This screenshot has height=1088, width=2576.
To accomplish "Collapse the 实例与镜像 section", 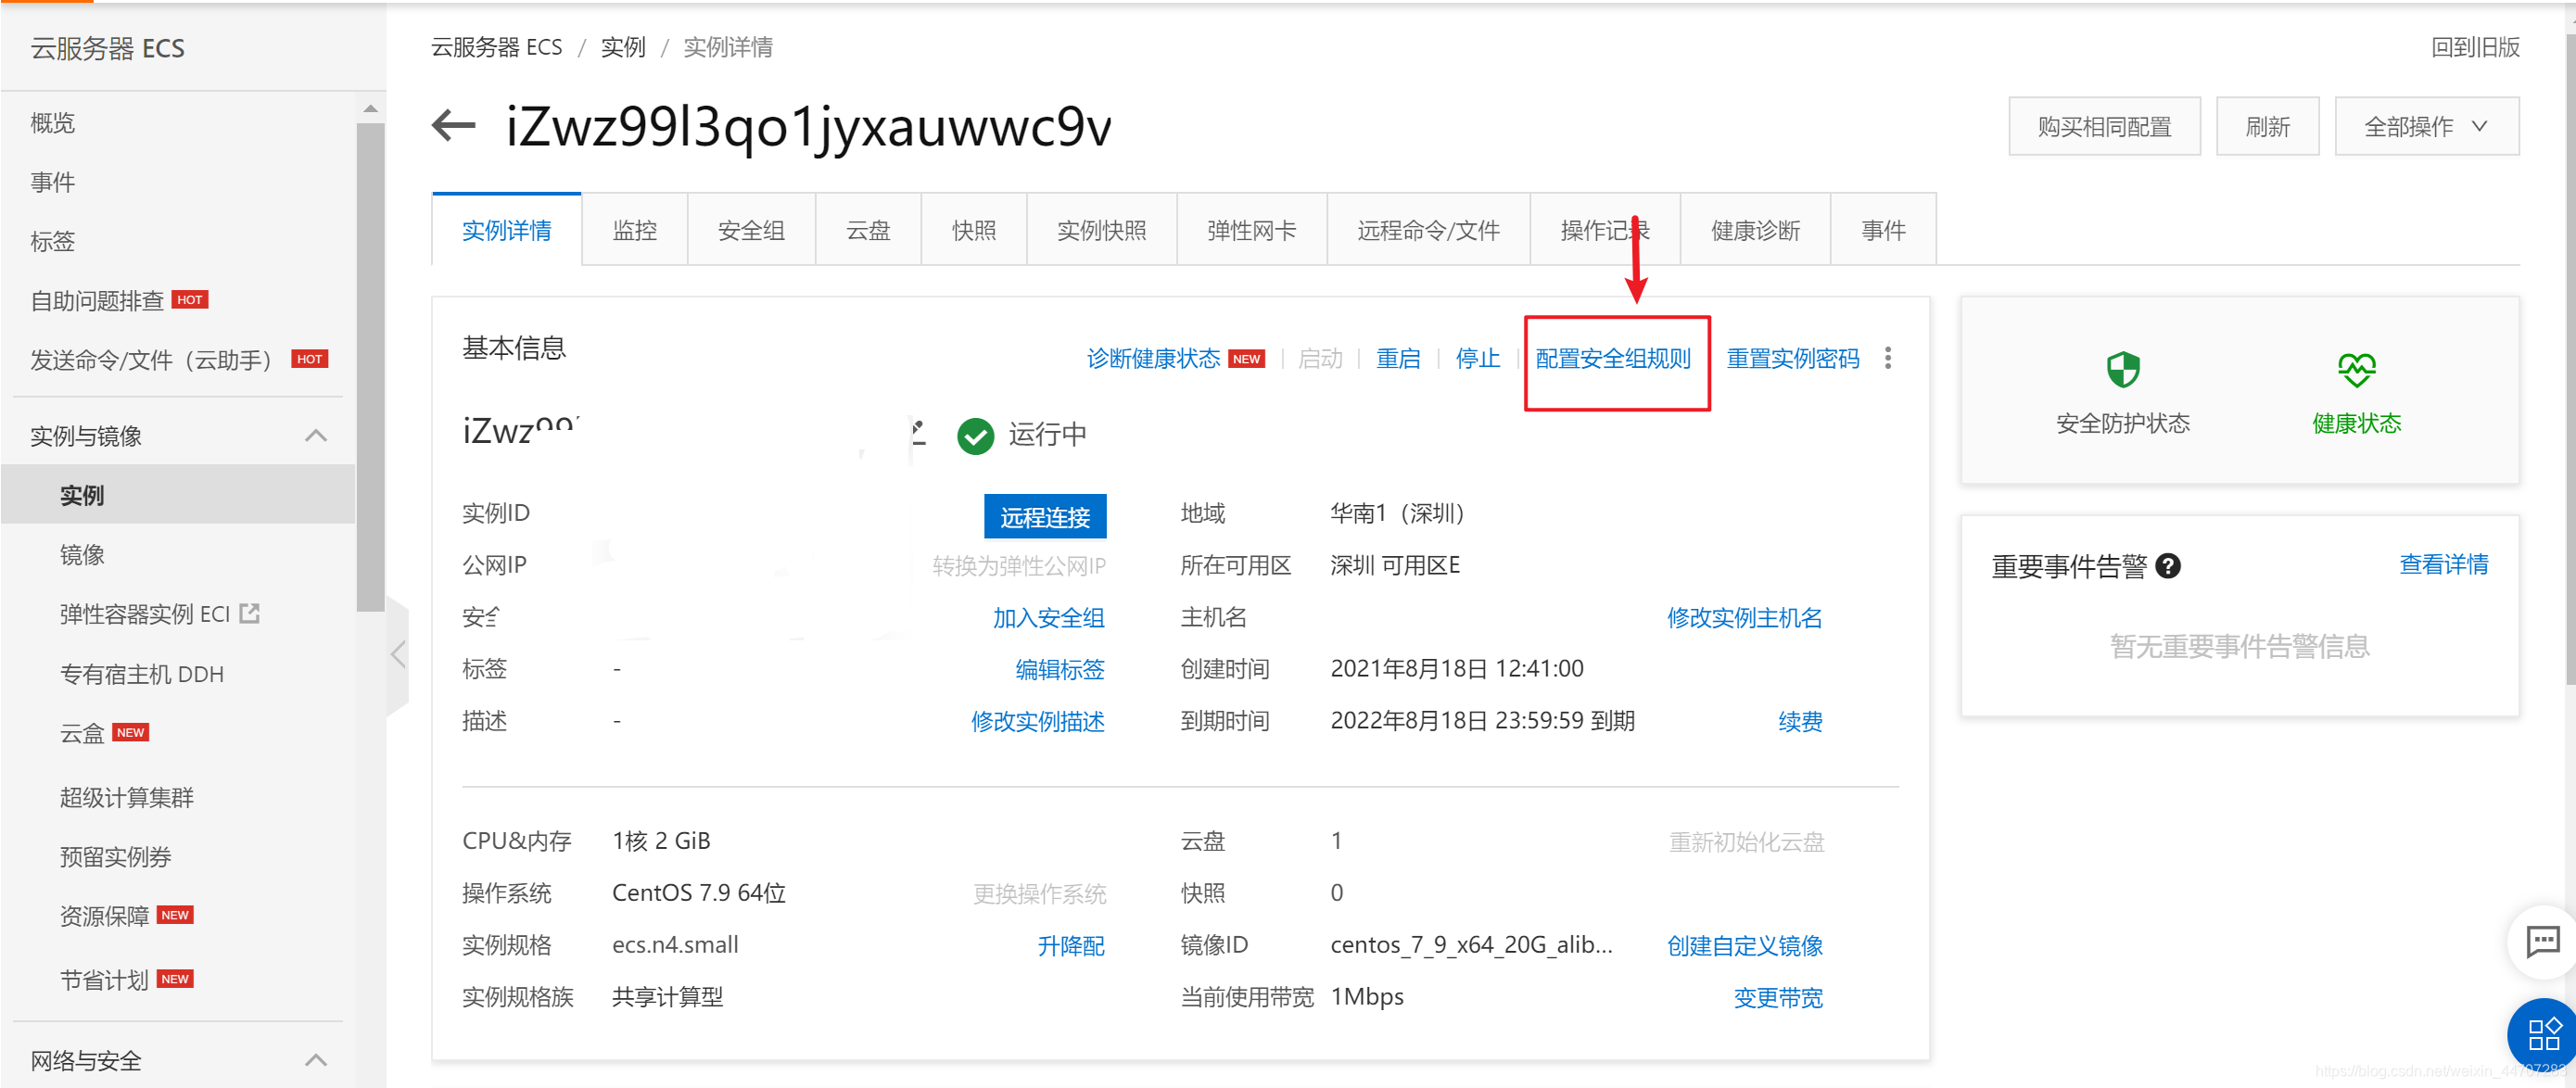I will point(316,435).
